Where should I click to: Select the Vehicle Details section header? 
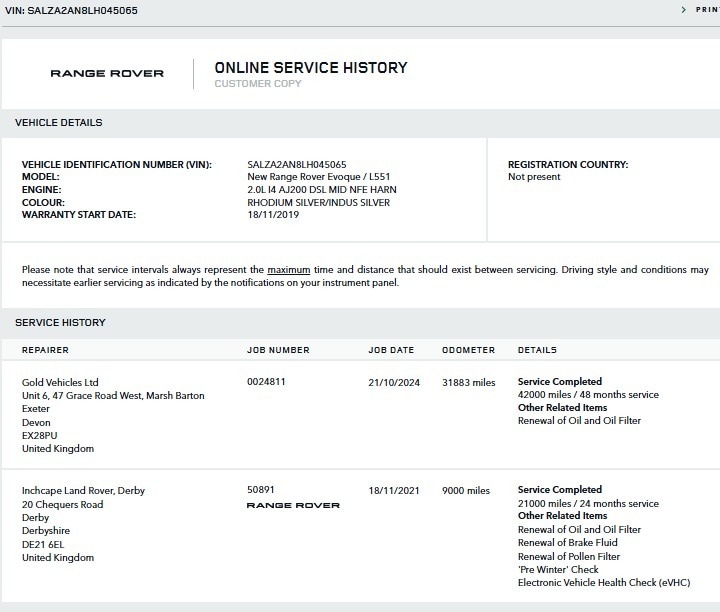(59, 123)
